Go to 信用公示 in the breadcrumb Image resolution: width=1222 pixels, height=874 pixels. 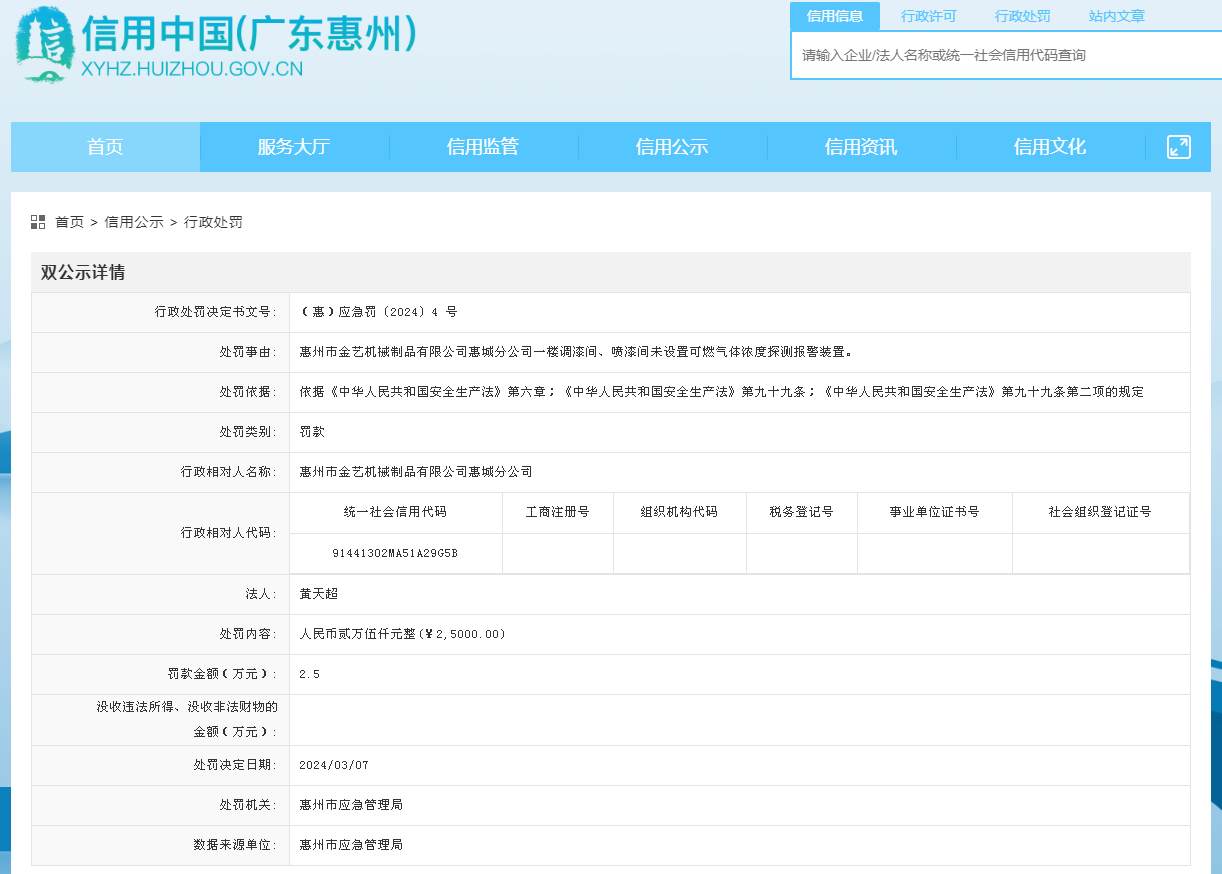pos(134,222)
